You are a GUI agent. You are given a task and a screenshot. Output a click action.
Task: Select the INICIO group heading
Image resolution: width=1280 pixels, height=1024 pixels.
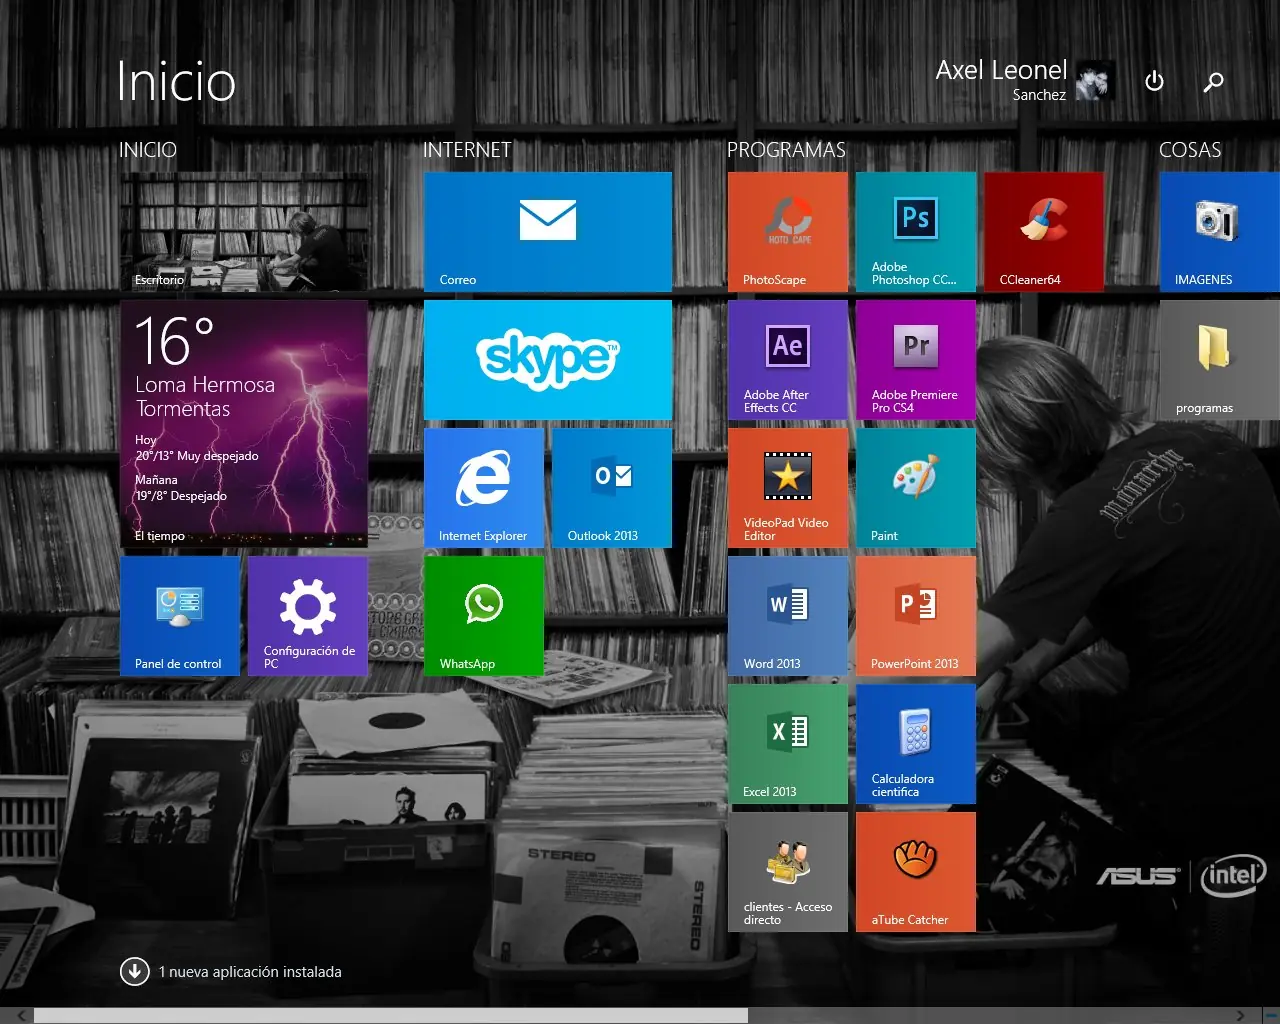[x=148, y=150]
